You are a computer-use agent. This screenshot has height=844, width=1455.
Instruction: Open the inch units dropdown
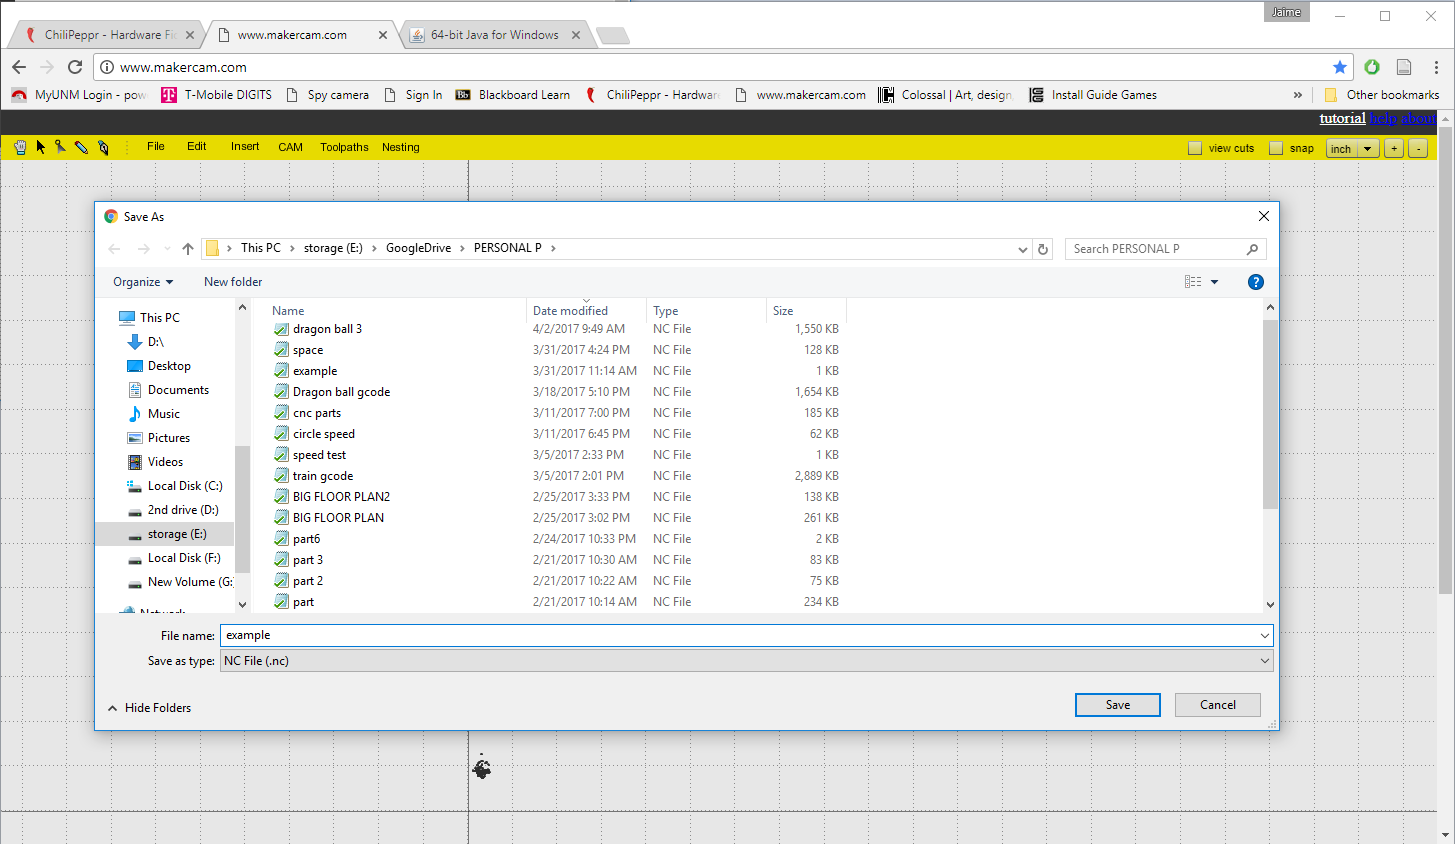pyautogui.click(x=1353, y=148)
